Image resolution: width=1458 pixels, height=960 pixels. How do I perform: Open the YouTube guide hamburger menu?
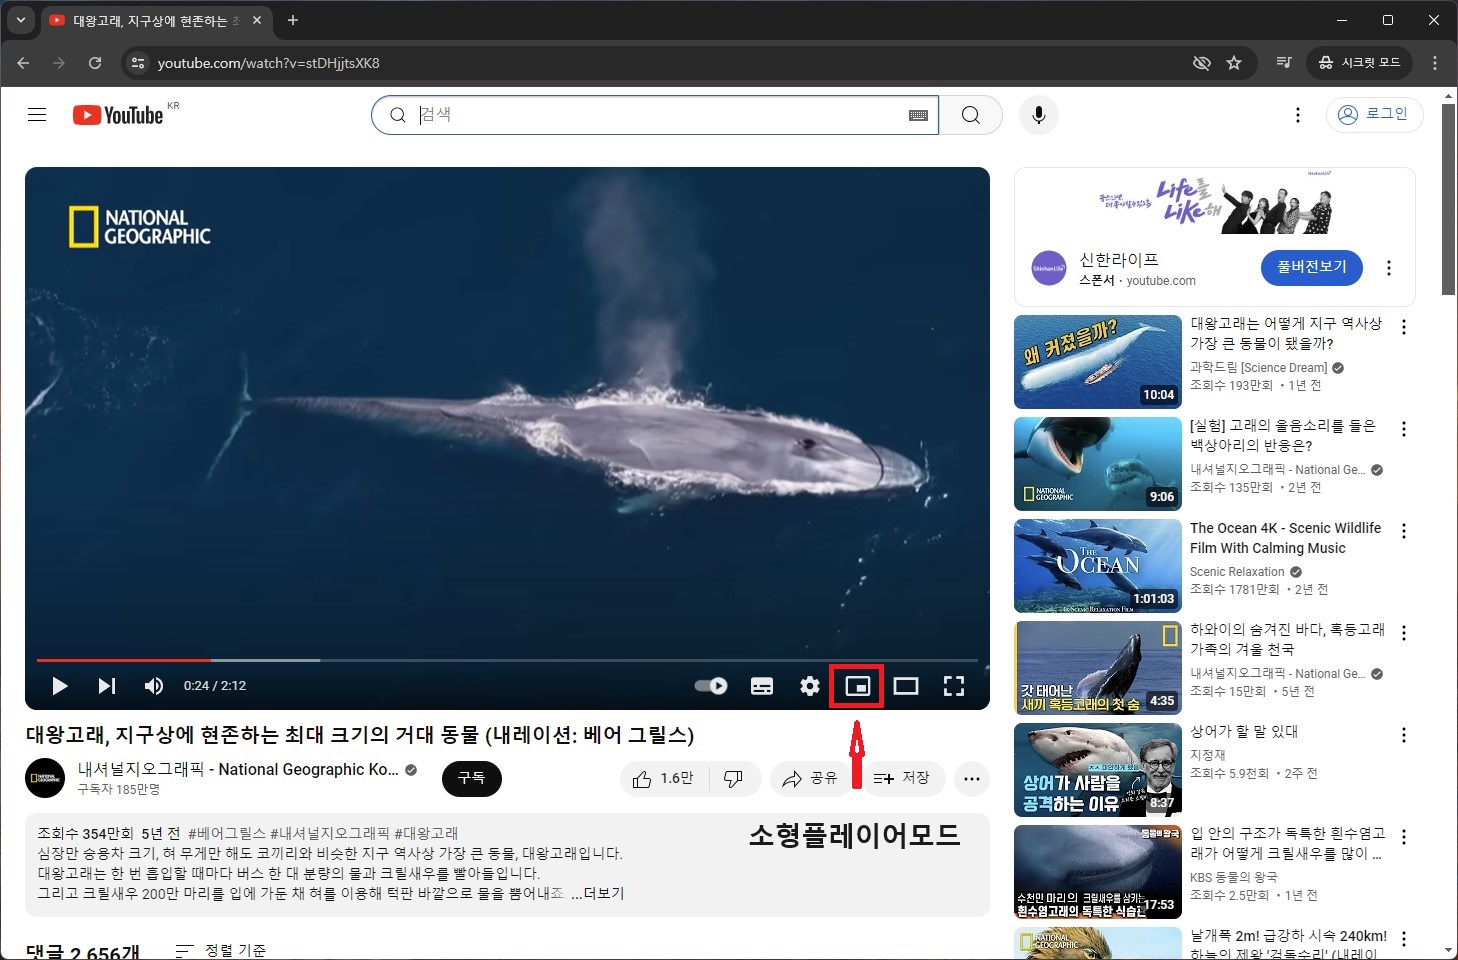click(x=37, y=115)
